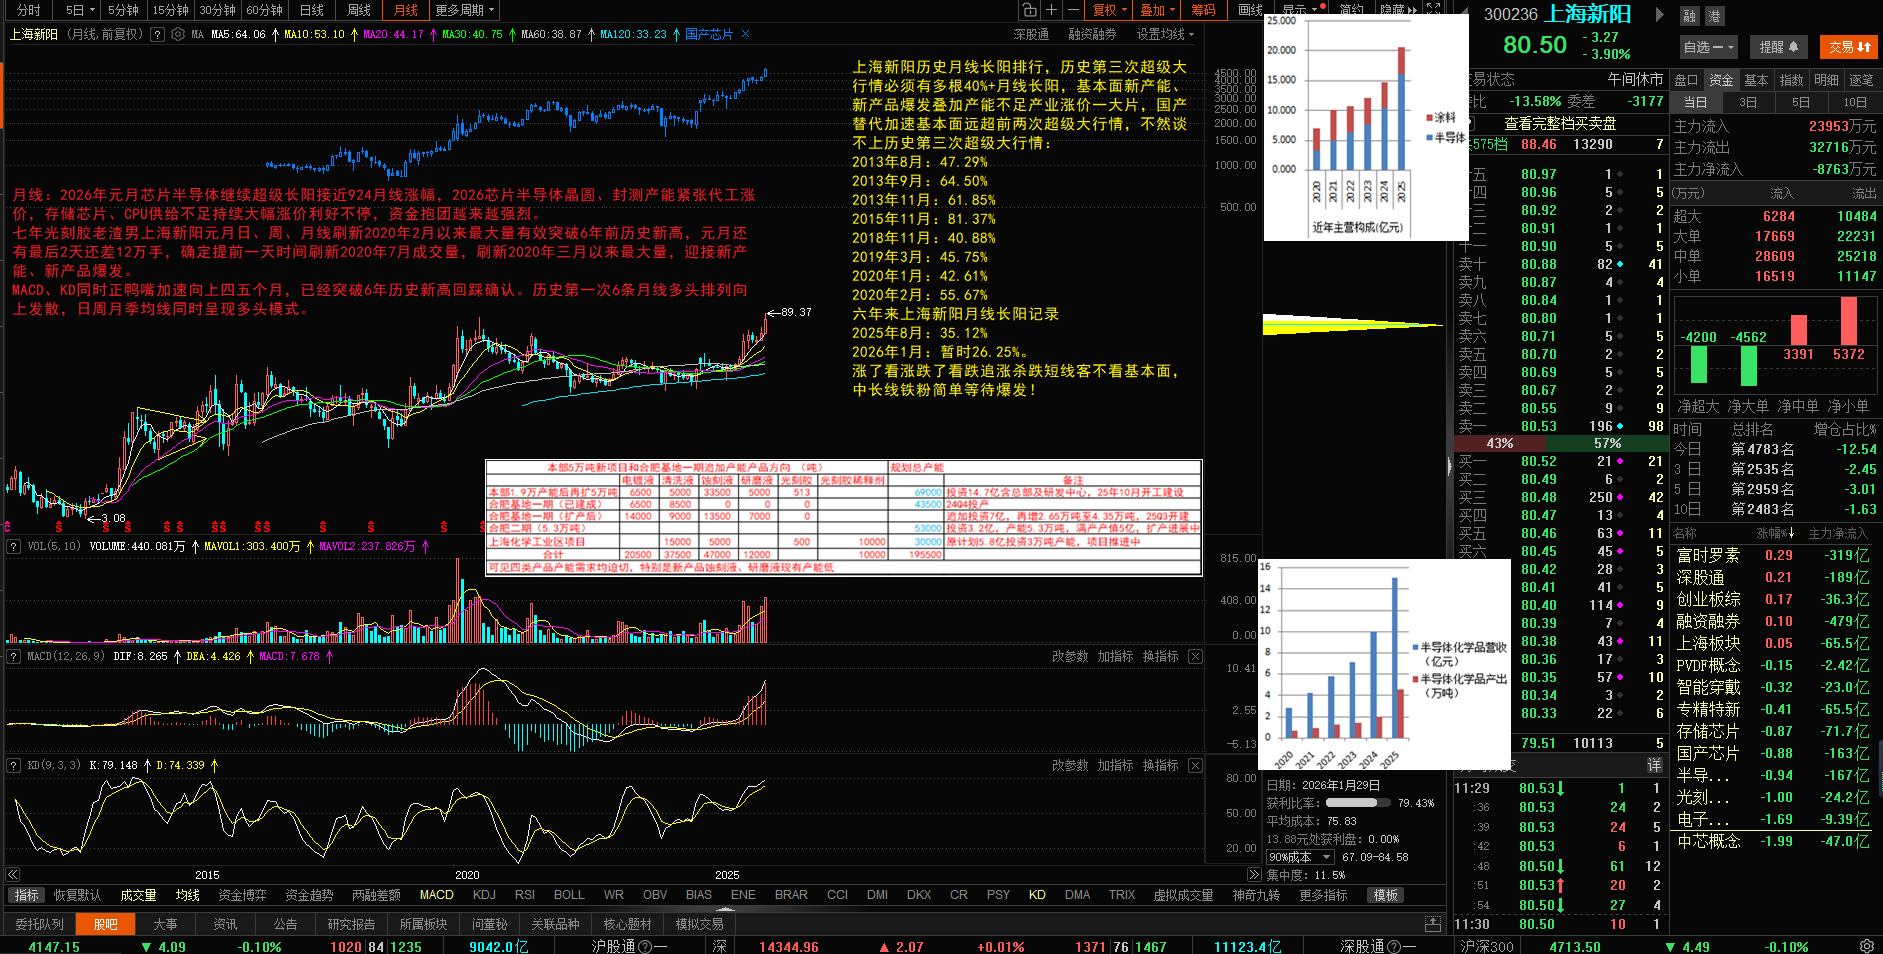Open the 模板 template menu
Image resolution: width=1883 pixels, height=954 pixels.
tap(1386, 895)
